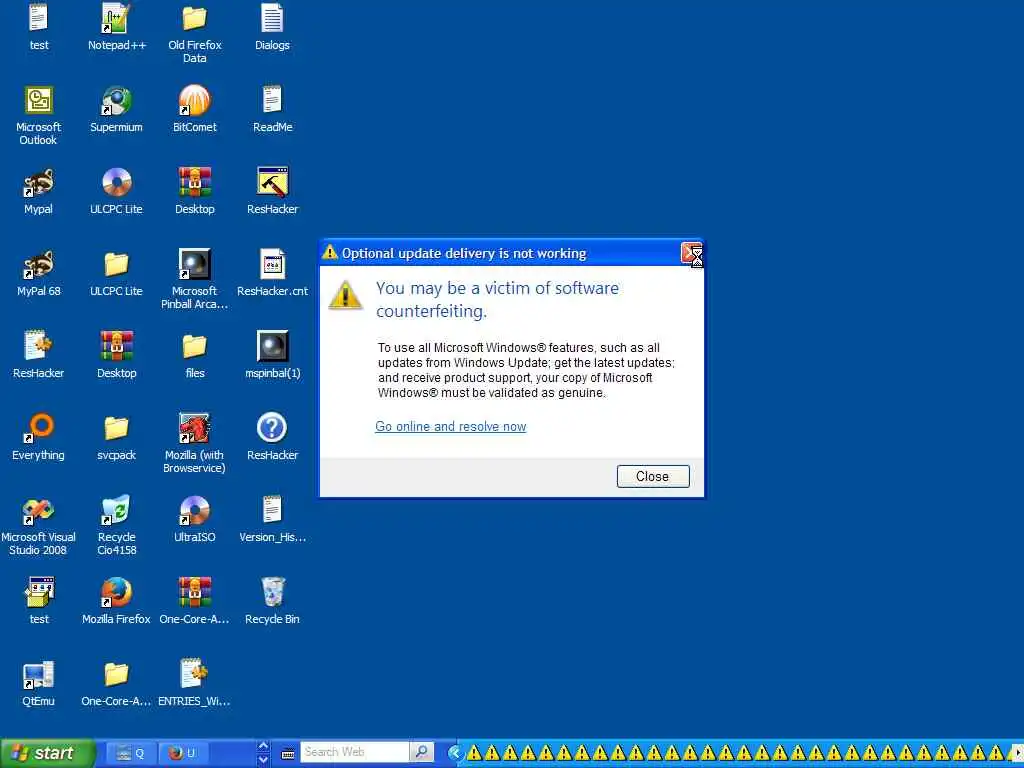The image size is (1024, 768).
Task: Switch to the Q taskbar window
Action: (131, 753)
